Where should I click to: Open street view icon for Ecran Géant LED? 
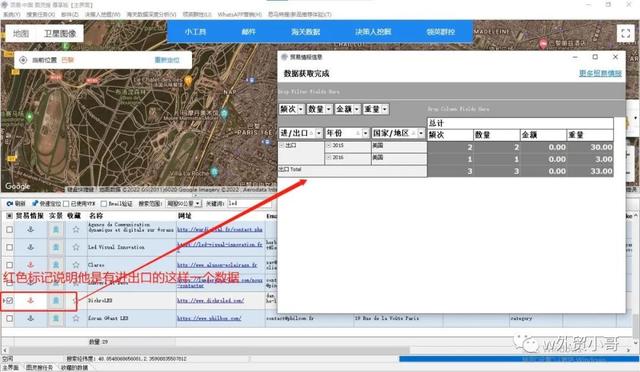(x=56, y=318)
